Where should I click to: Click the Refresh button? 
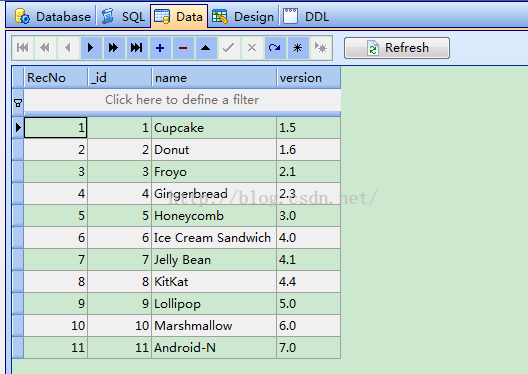pyautogui.click(x=397, y=48)
